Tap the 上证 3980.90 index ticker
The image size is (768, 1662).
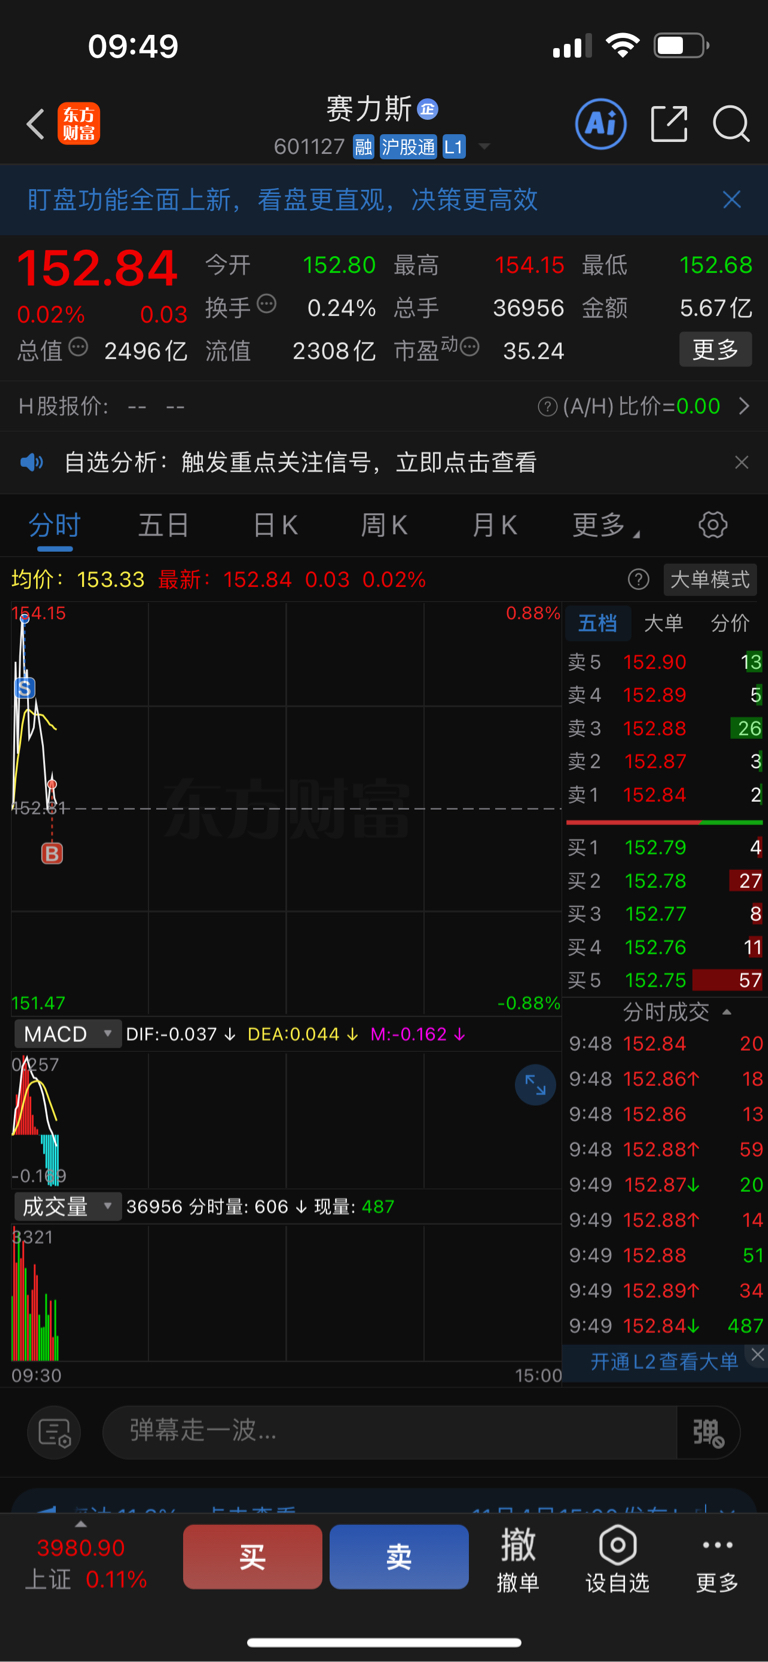86,1564
